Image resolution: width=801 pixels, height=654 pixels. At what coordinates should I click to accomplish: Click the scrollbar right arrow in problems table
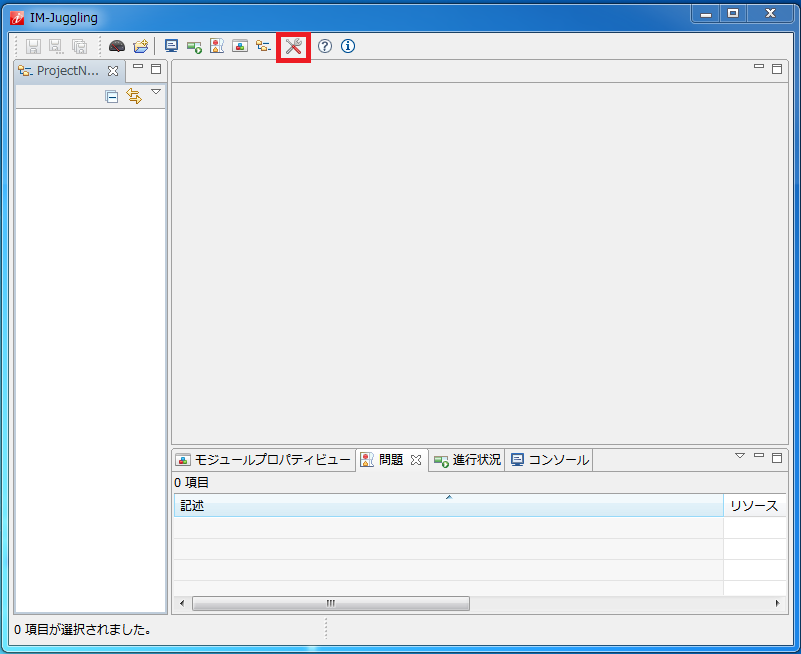pos(778,603)
